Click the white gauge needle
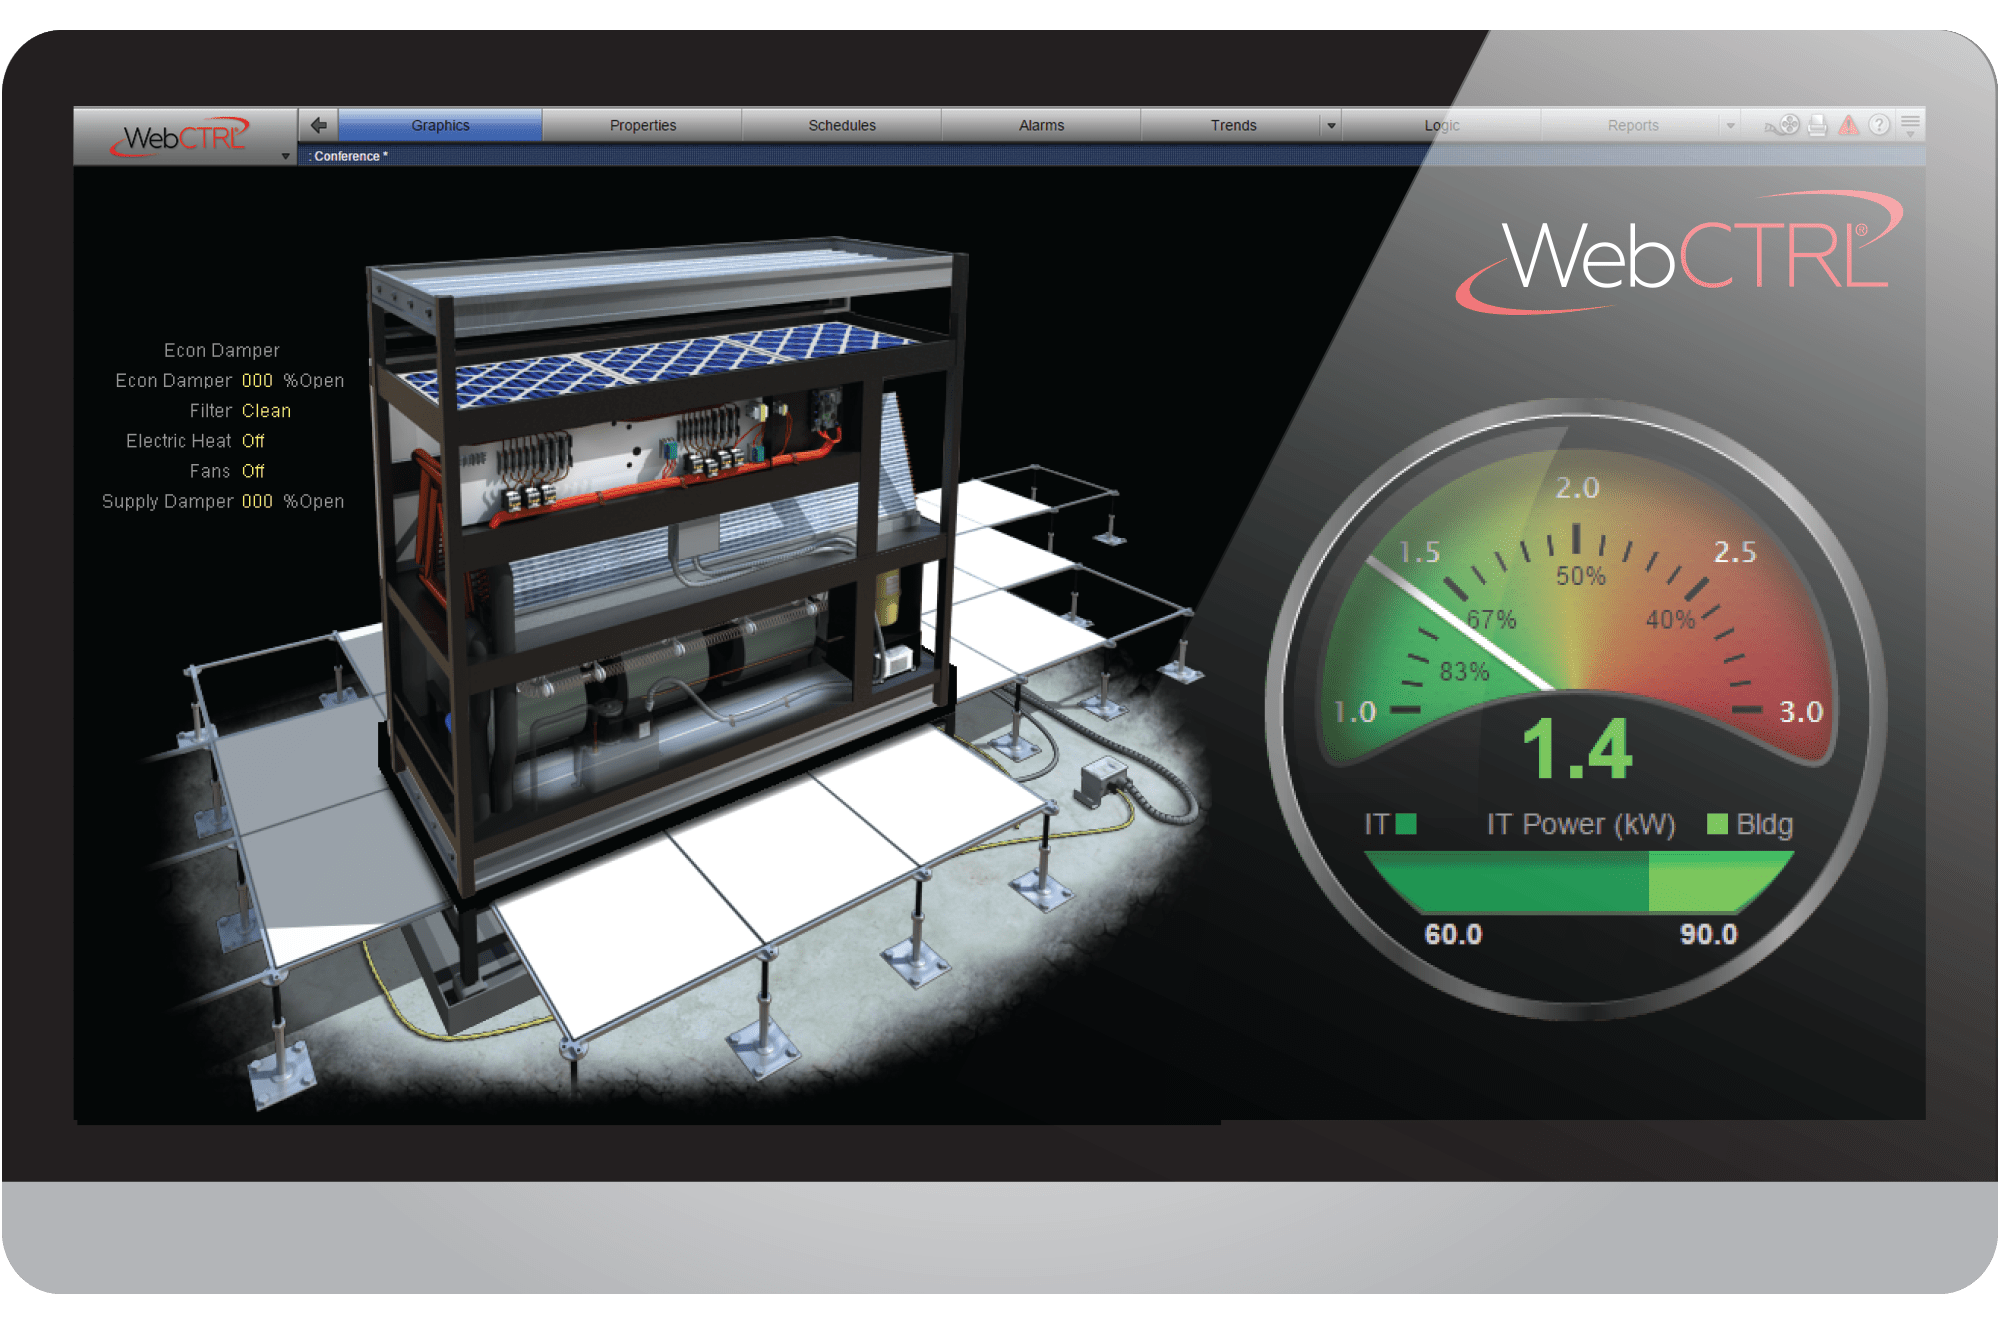Screen dimensions: 2000x1333 [1459, 623]
